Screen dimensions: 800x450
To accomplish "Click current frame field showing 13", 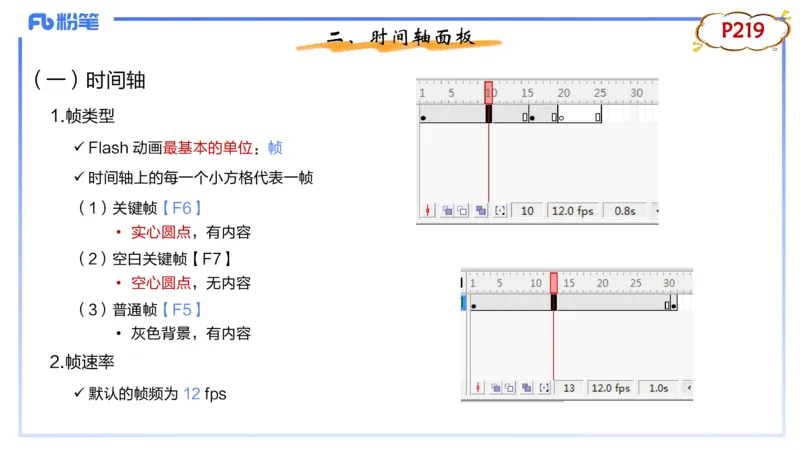I will [x=569, y=388].
